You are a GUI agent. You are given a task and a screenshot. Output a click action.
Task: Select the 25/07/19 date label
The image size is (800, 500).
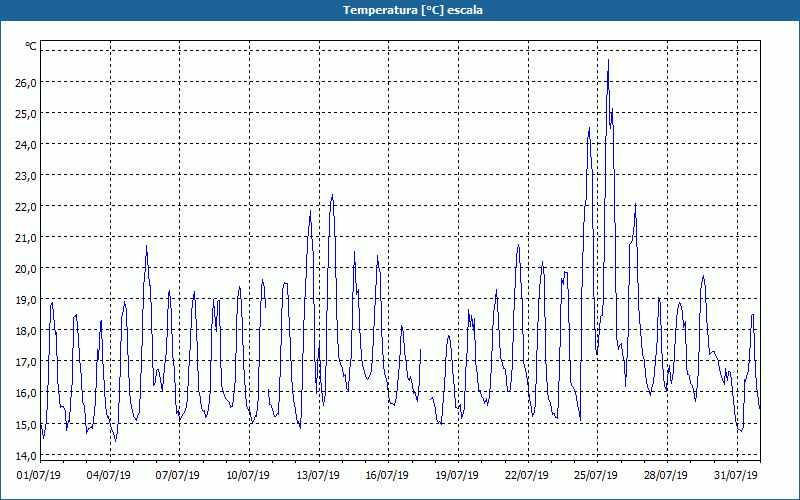(595, 476)
